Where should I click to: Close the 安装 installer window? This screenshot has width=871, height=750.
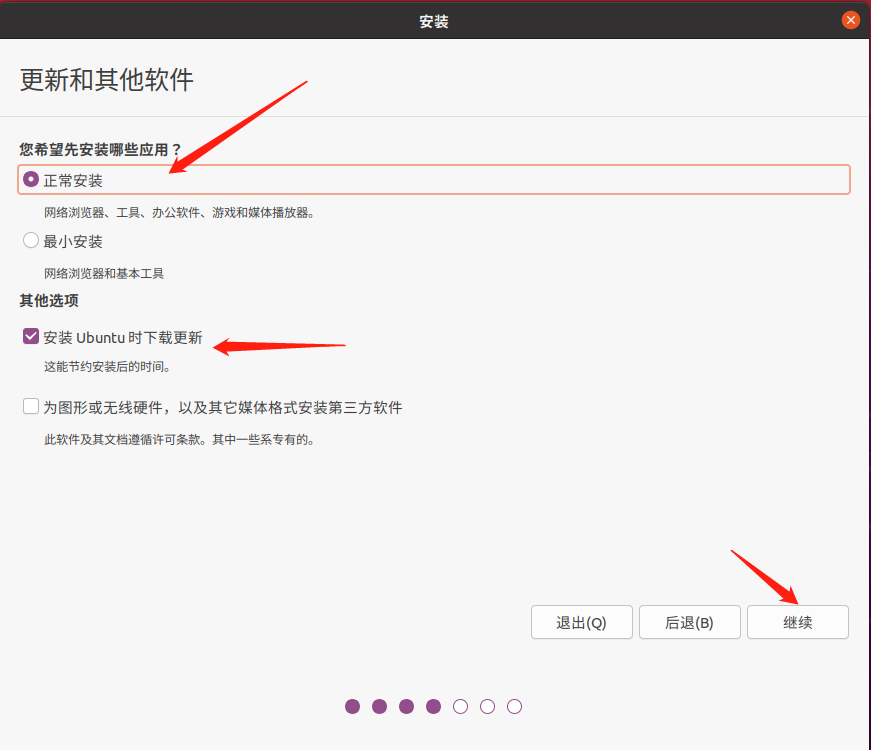850,20
